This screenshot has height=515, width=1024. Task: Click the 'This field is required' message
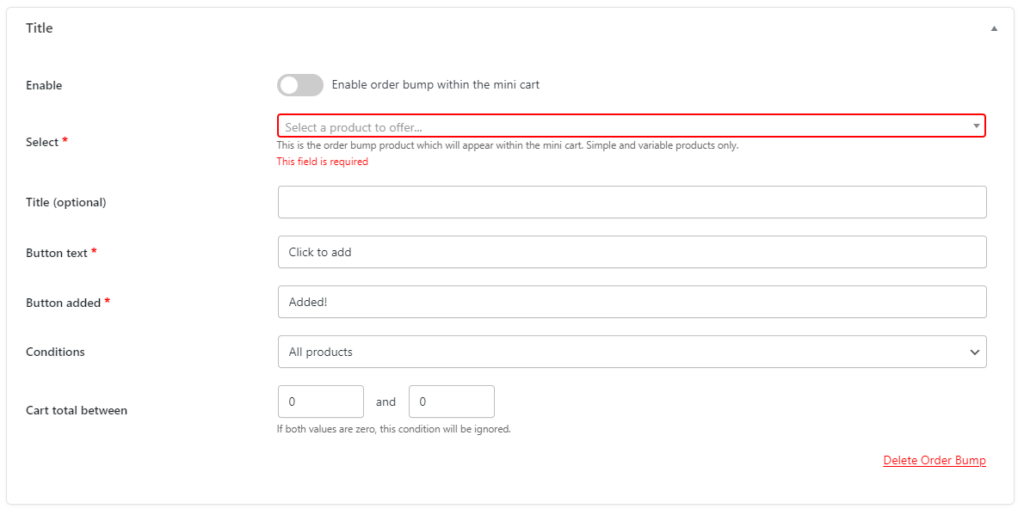click(x=323, y=162)
